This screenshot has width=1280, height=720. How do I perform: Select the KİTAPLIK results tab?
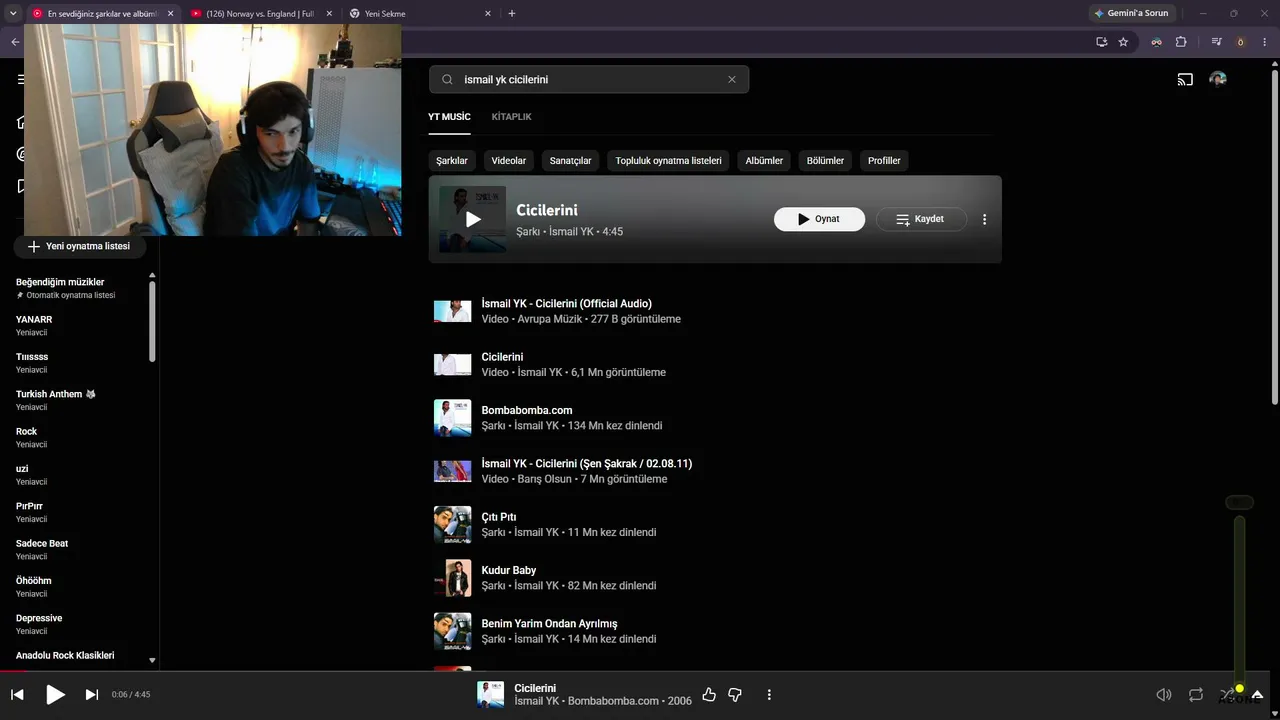[511, 117]
